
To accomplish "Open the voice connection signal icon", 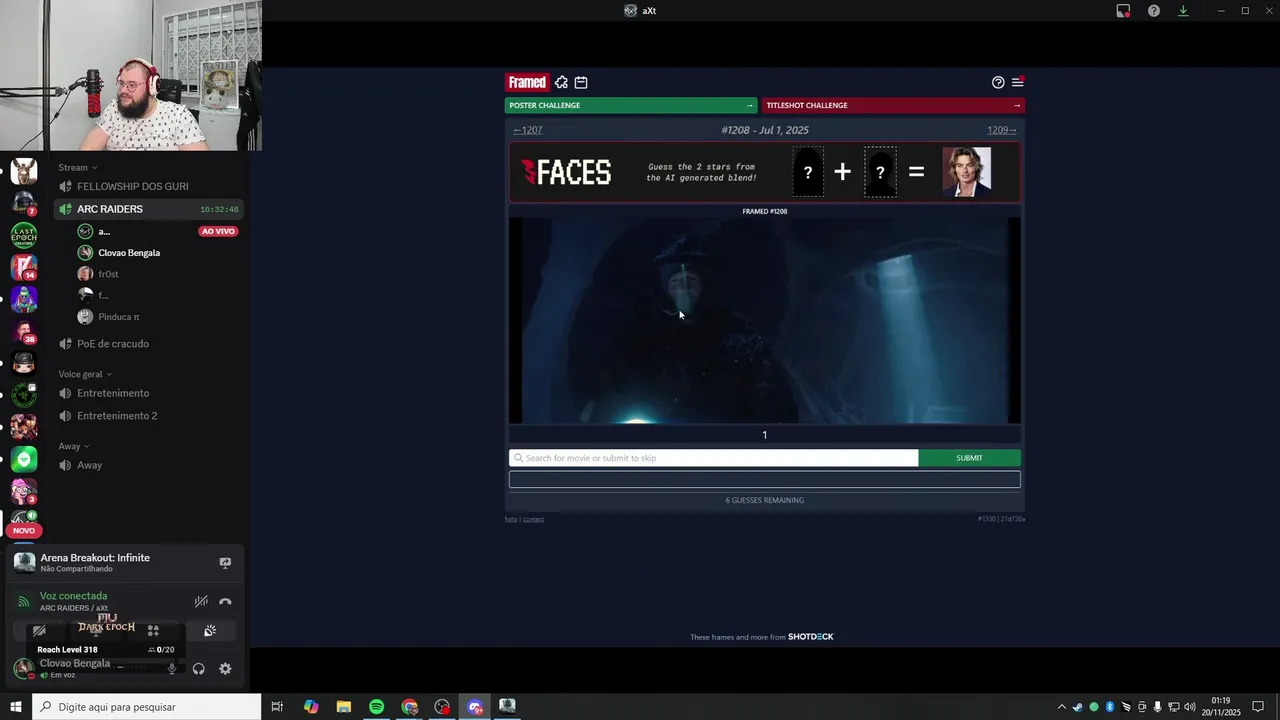I will point(24,601).
